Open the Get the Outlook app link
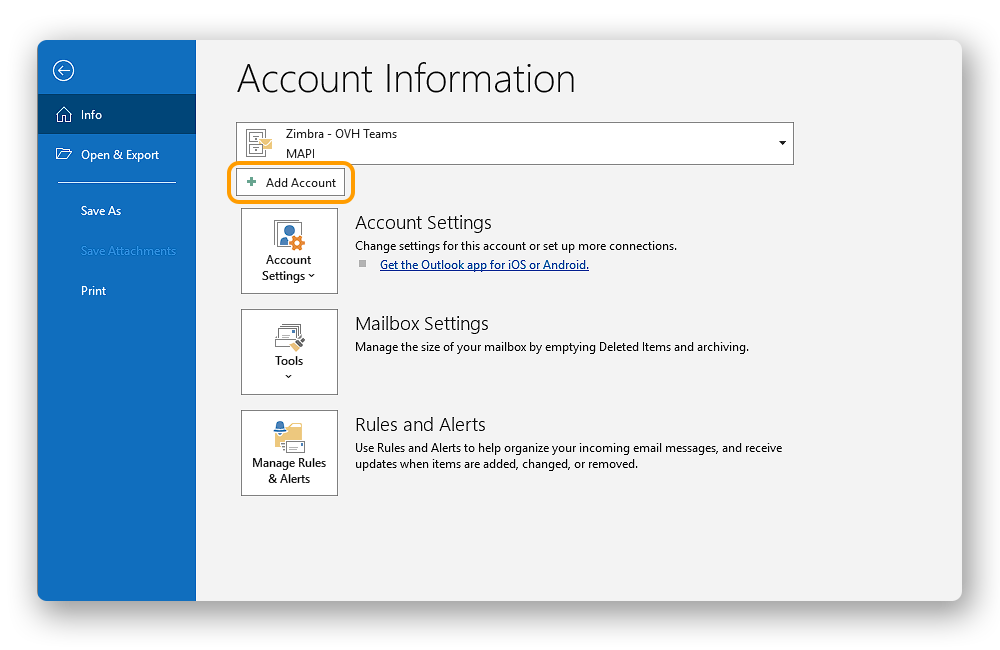1000x650 pixels. pos(484,265)
